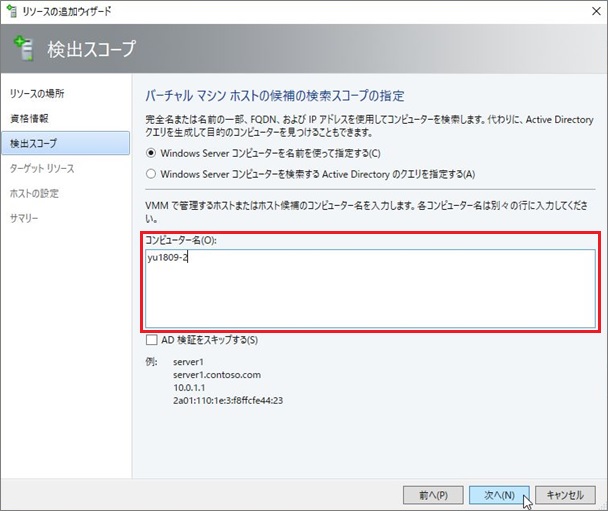Screen dimensions: 608x511
Task: Select the 検出スコープ step in the sidebar
Action: click(x=32, y=143)
